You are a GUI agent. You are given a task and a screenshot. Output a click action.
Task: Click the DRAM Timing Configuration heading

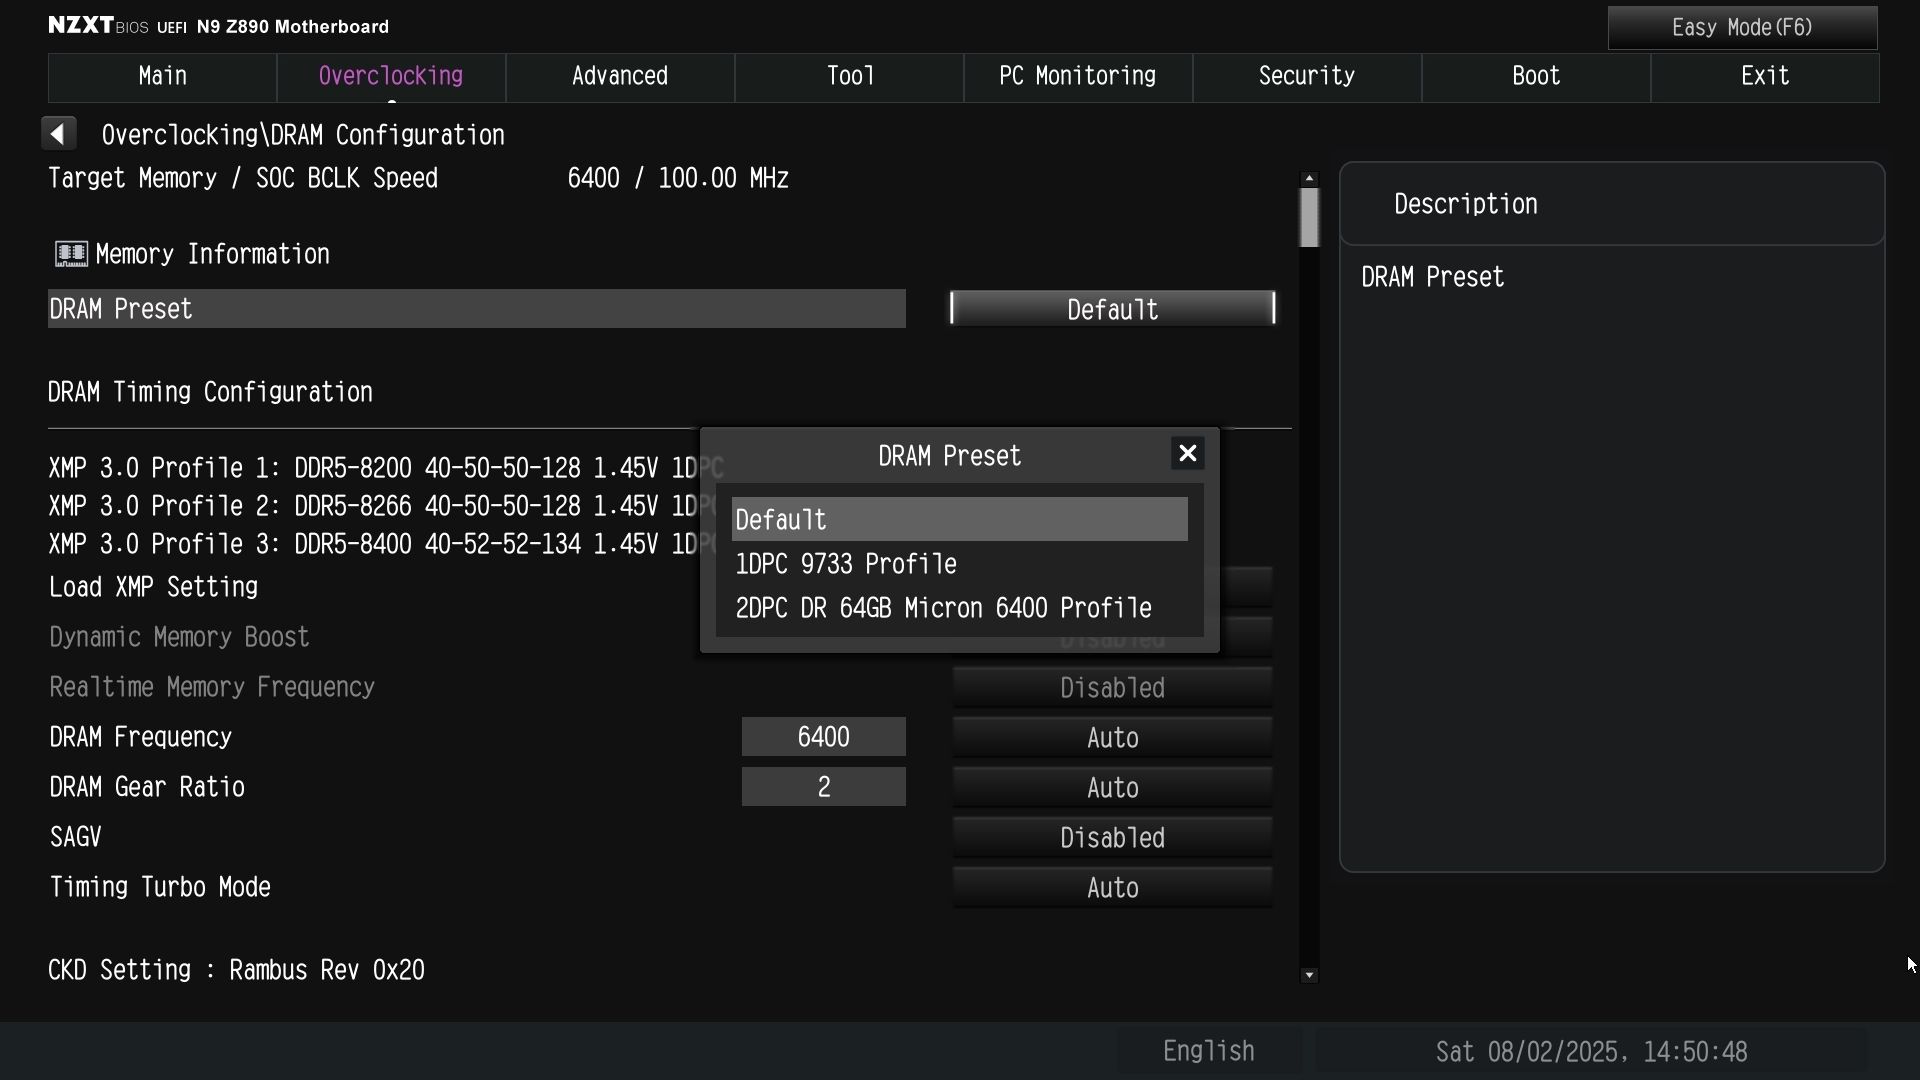pyautogui.click(x=210, y=392)
